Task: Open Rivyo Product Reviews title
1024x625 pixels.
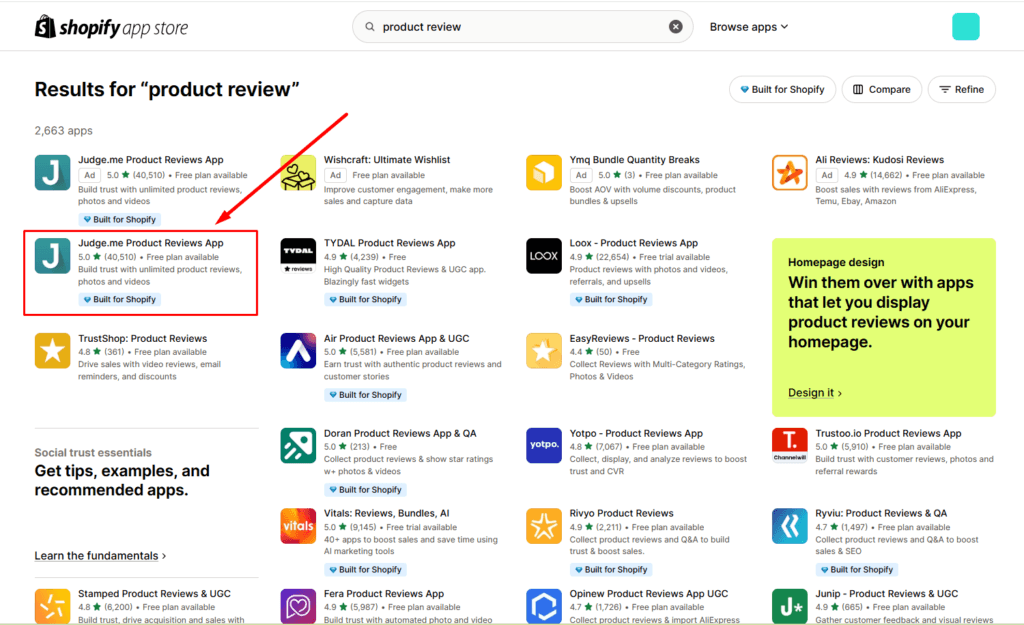Action: click(x=622, y=513)
